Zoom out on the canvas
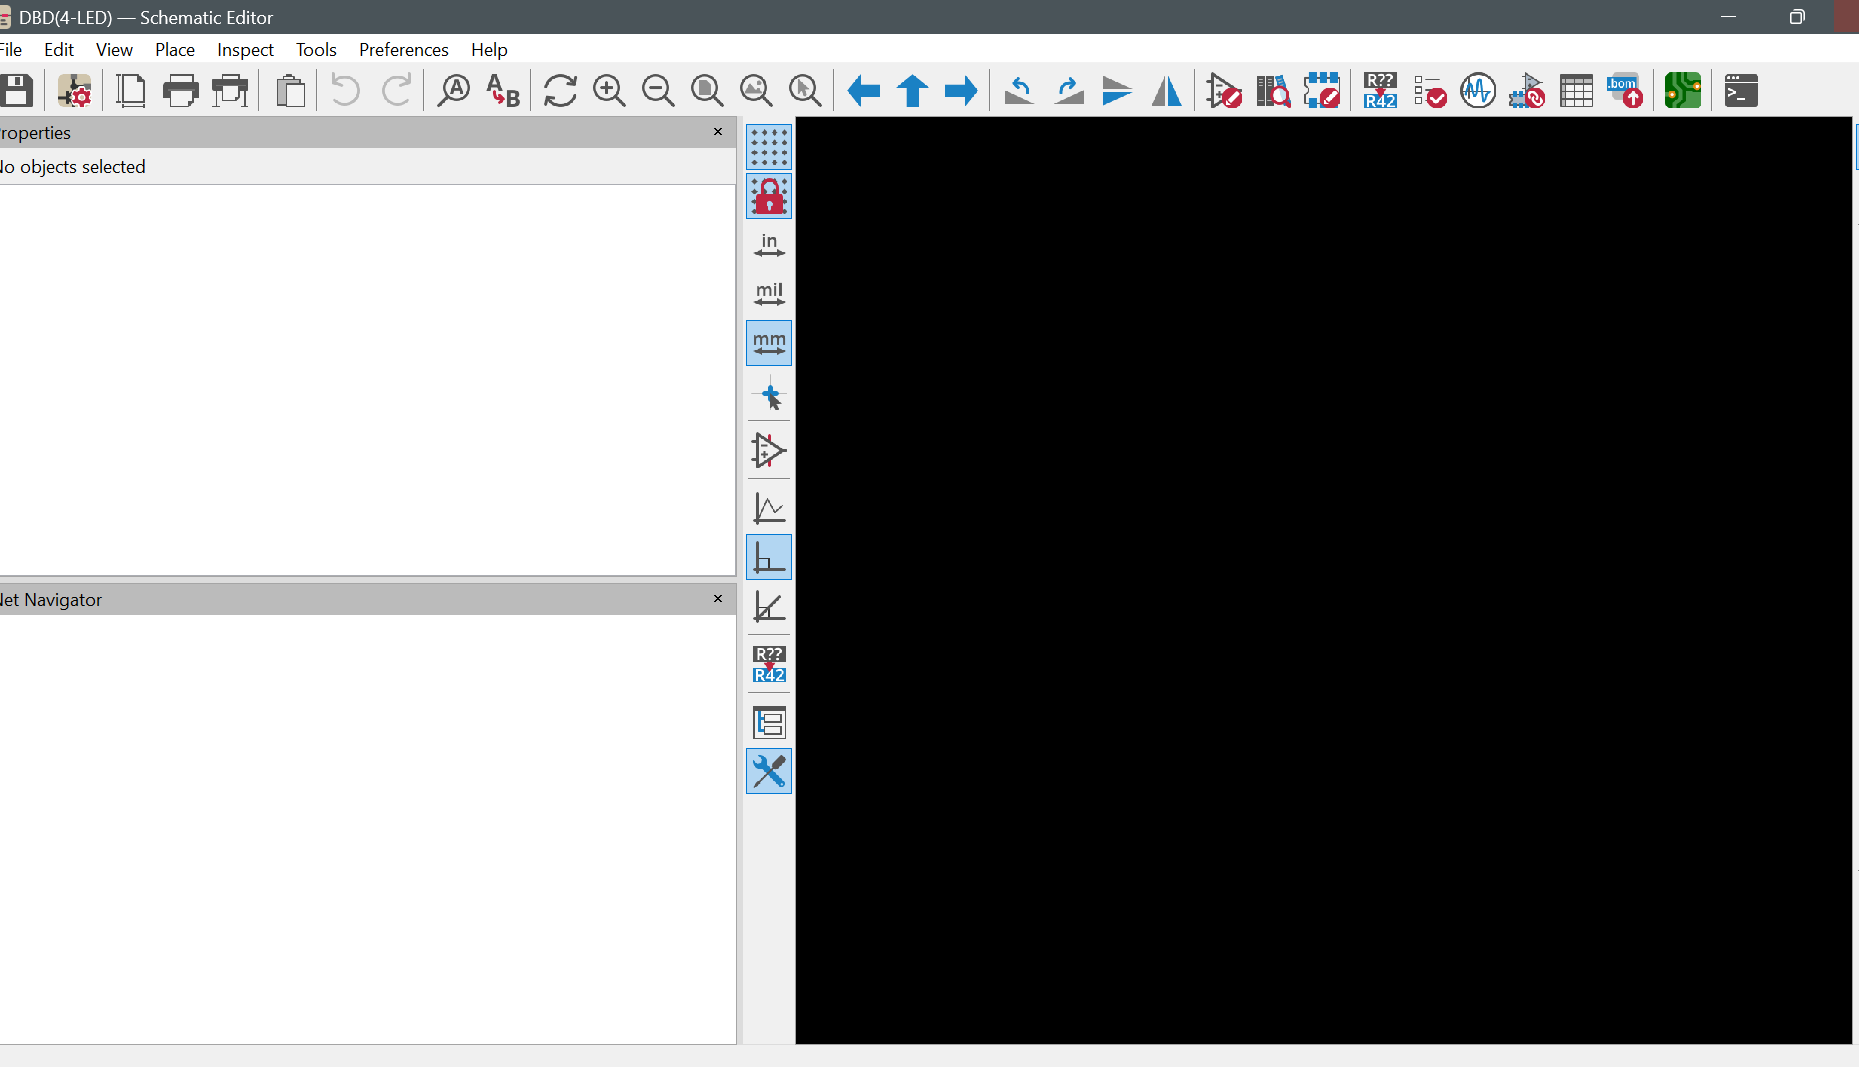 [x=658, y=91]
